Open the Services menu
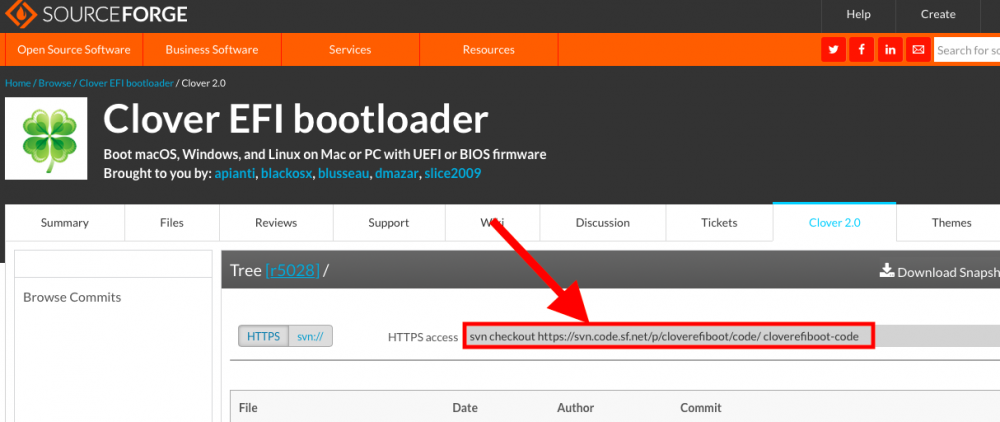The height and width of the screenshot is (422, 1000). click(x=350, y=50)
